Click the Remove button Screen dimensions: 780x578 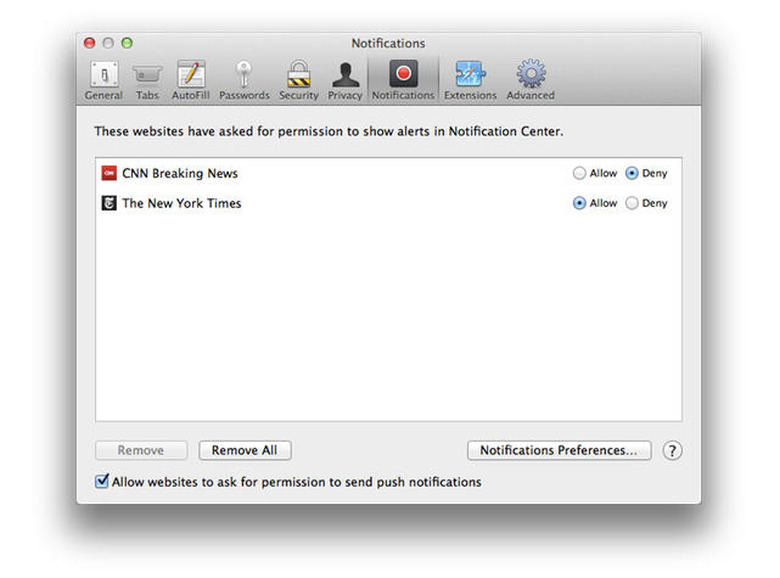tap(141, 450)
